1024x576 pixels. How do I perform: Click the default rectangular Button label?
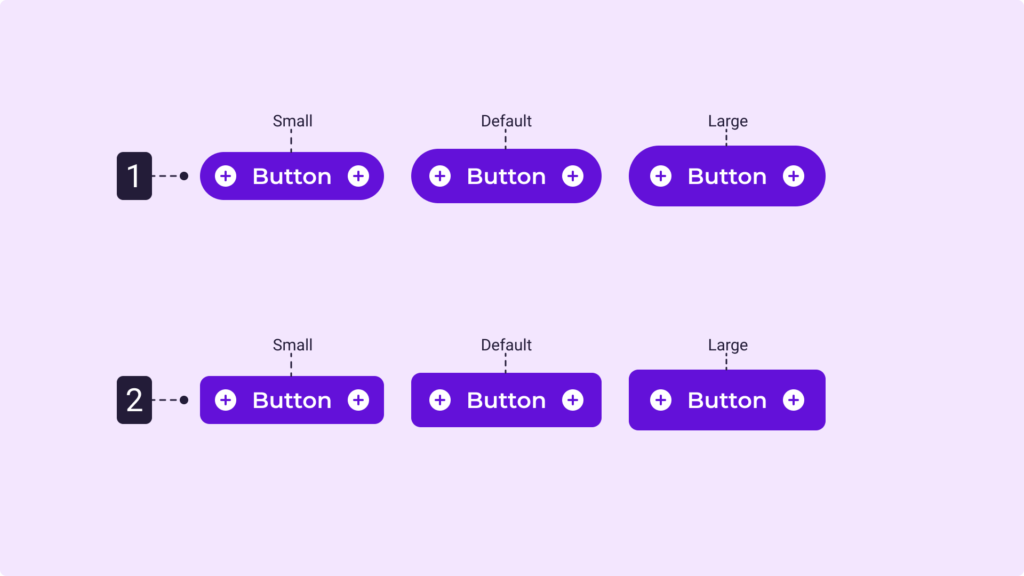(x=506, y=400)
